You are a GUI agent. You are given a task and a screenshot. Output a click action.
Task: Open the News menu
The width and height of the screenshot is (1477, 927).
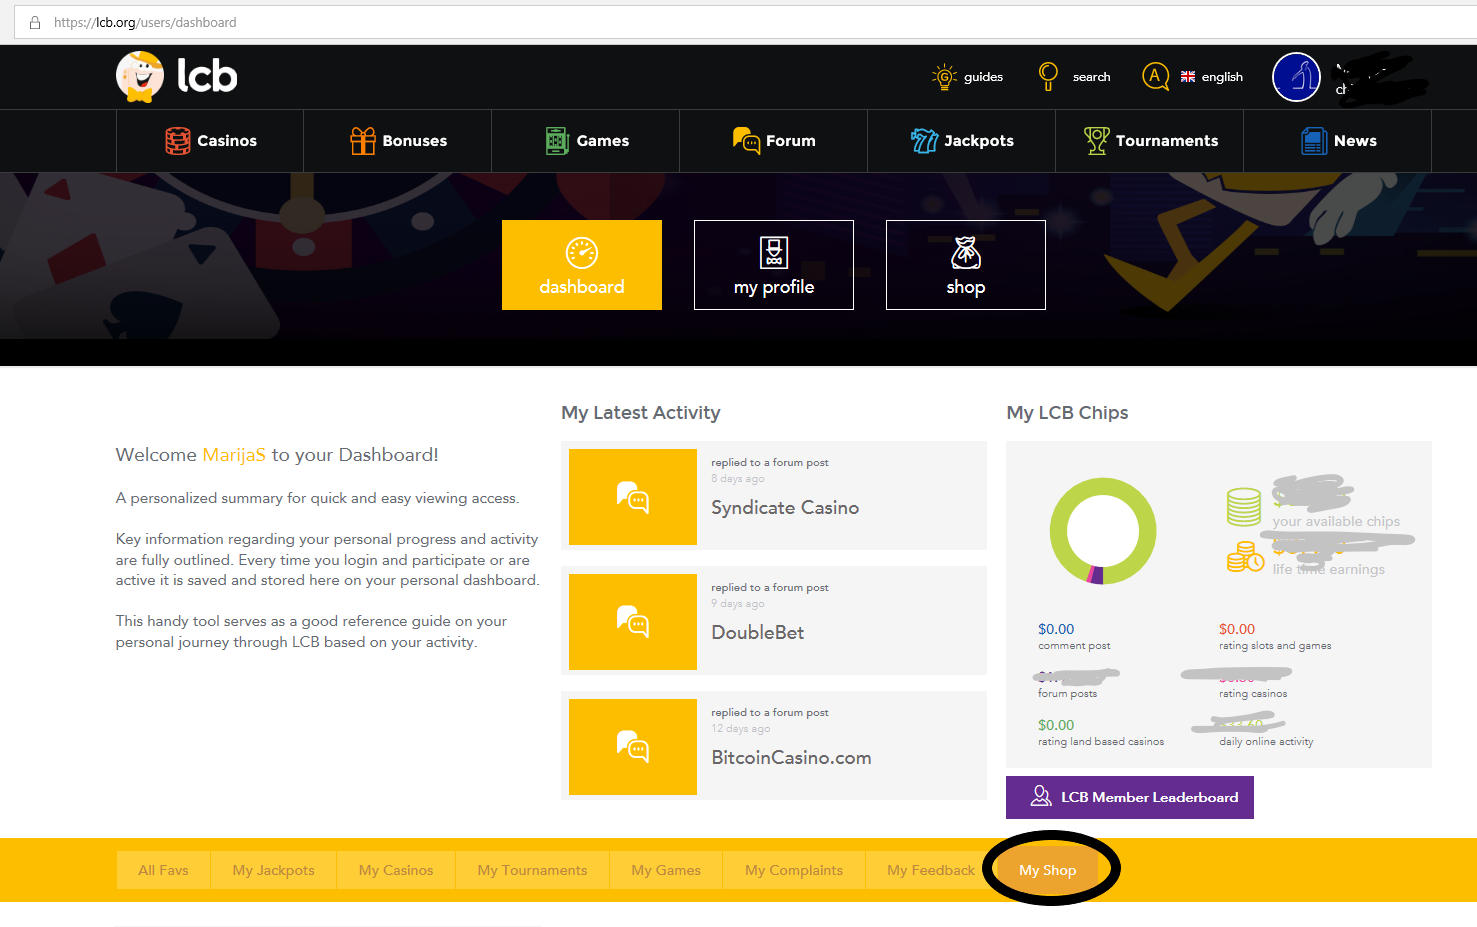point(1338,141)
